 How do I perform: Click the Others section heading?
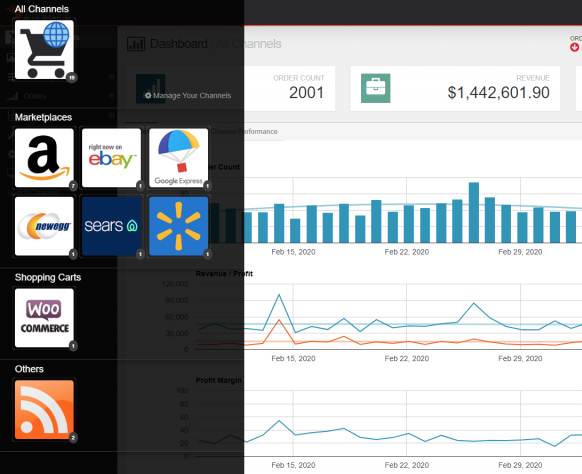(x=29, y=369)
